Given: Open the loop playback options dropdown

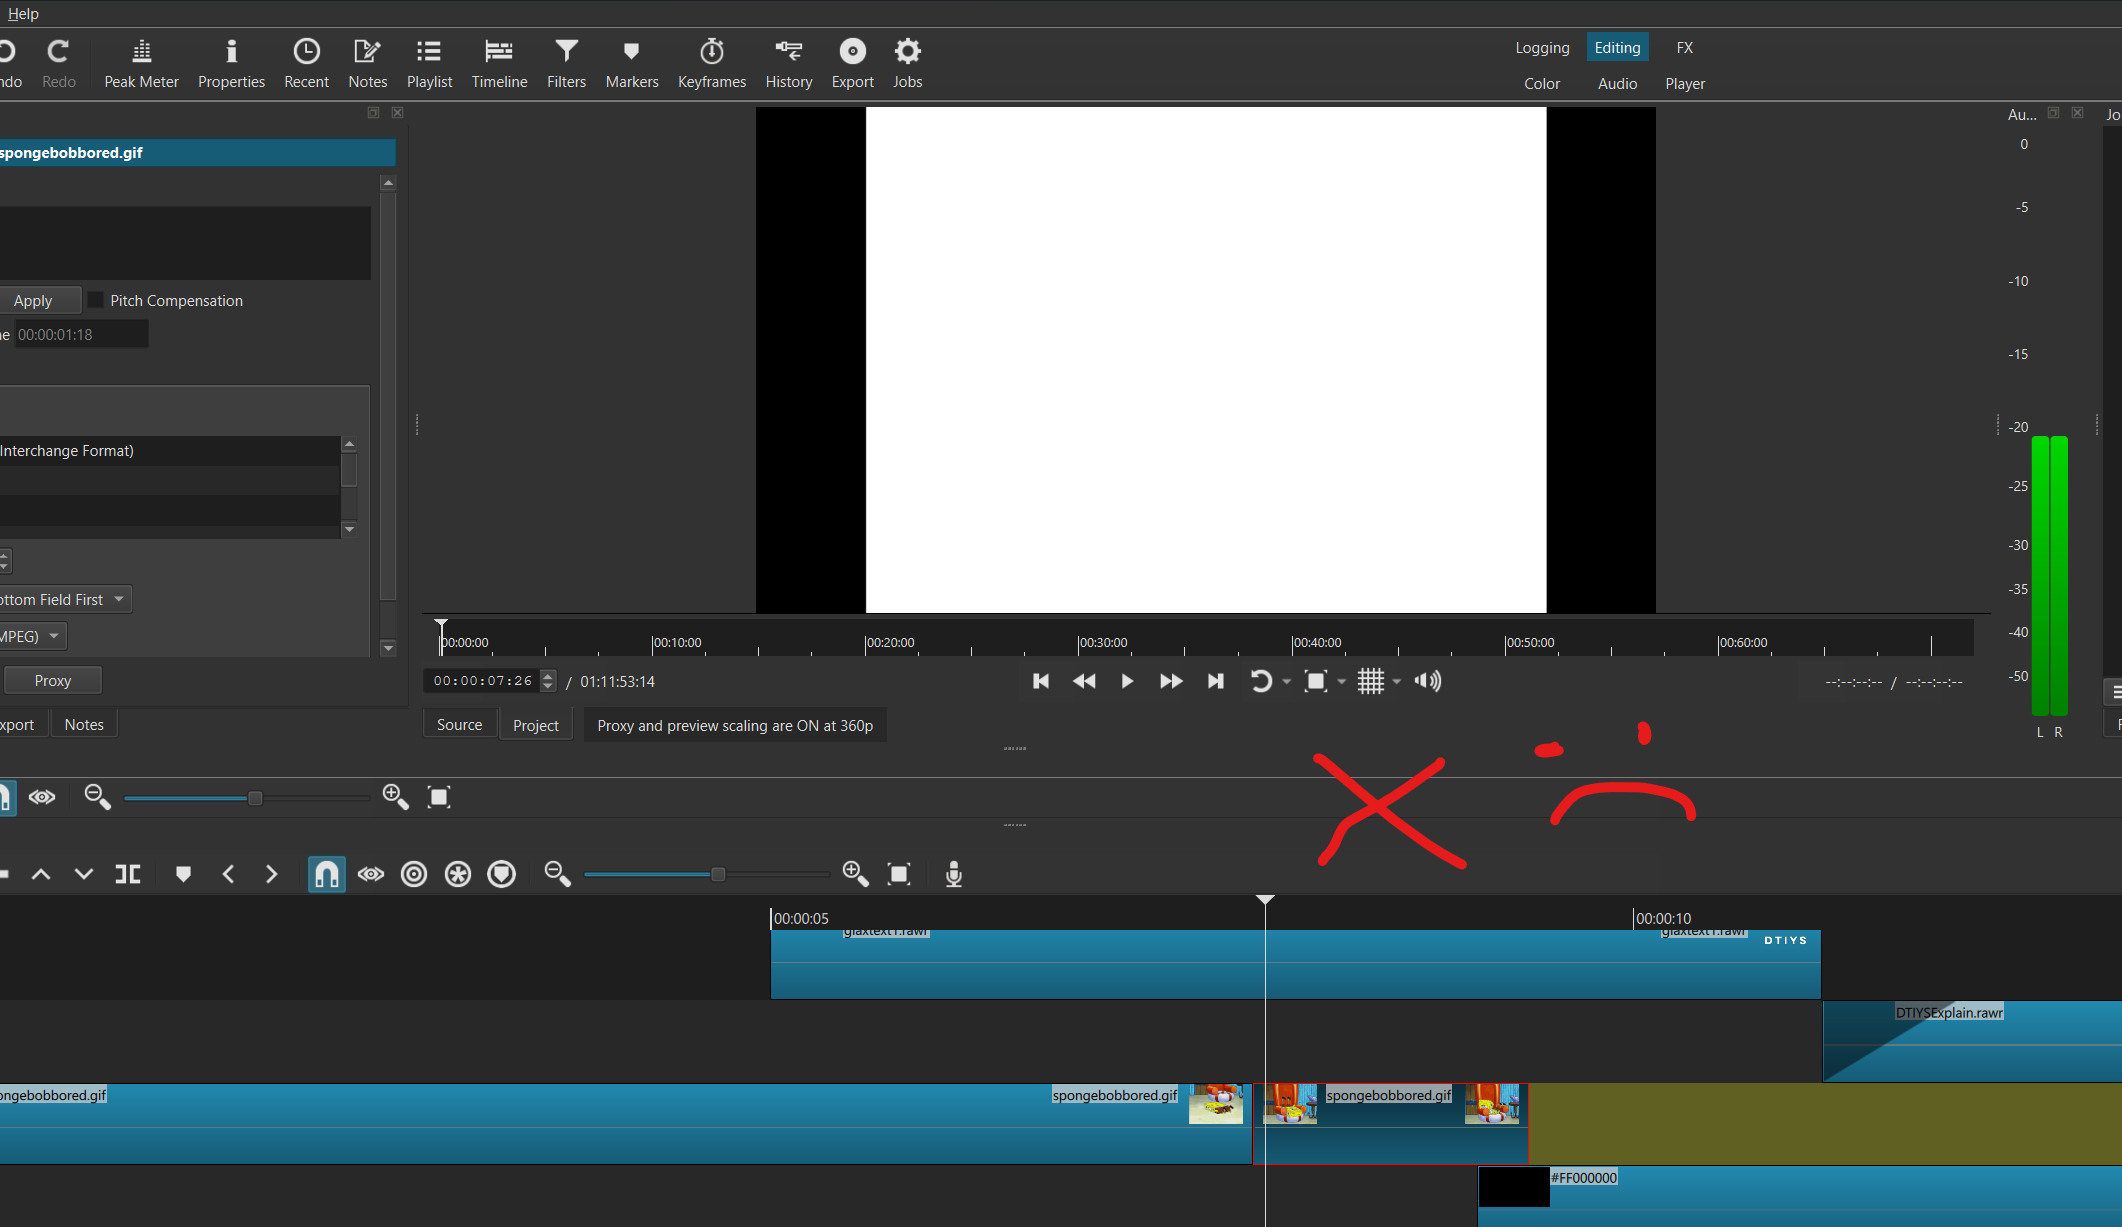Looking at the screenshot, I should click(x=1285, y=681).
